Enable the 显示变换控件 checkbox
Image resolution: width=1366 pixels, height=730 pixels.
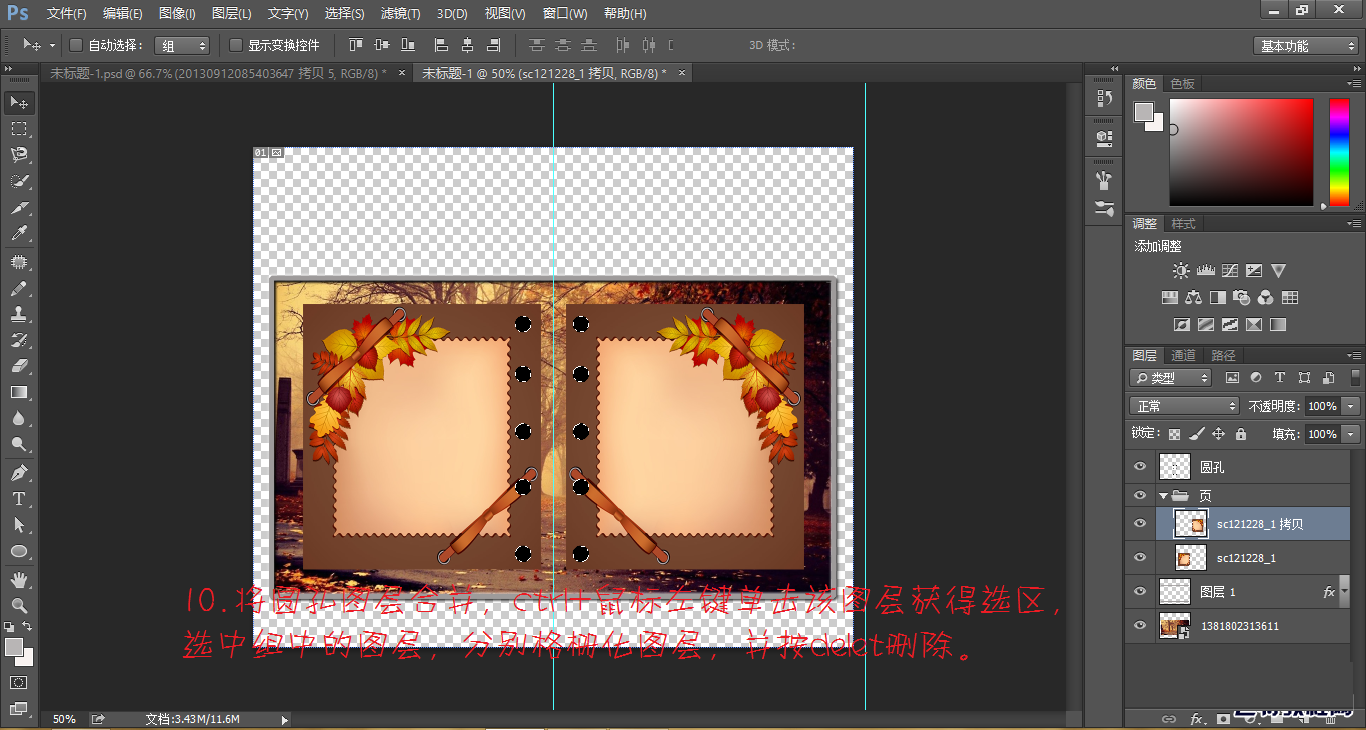[236, 45]
